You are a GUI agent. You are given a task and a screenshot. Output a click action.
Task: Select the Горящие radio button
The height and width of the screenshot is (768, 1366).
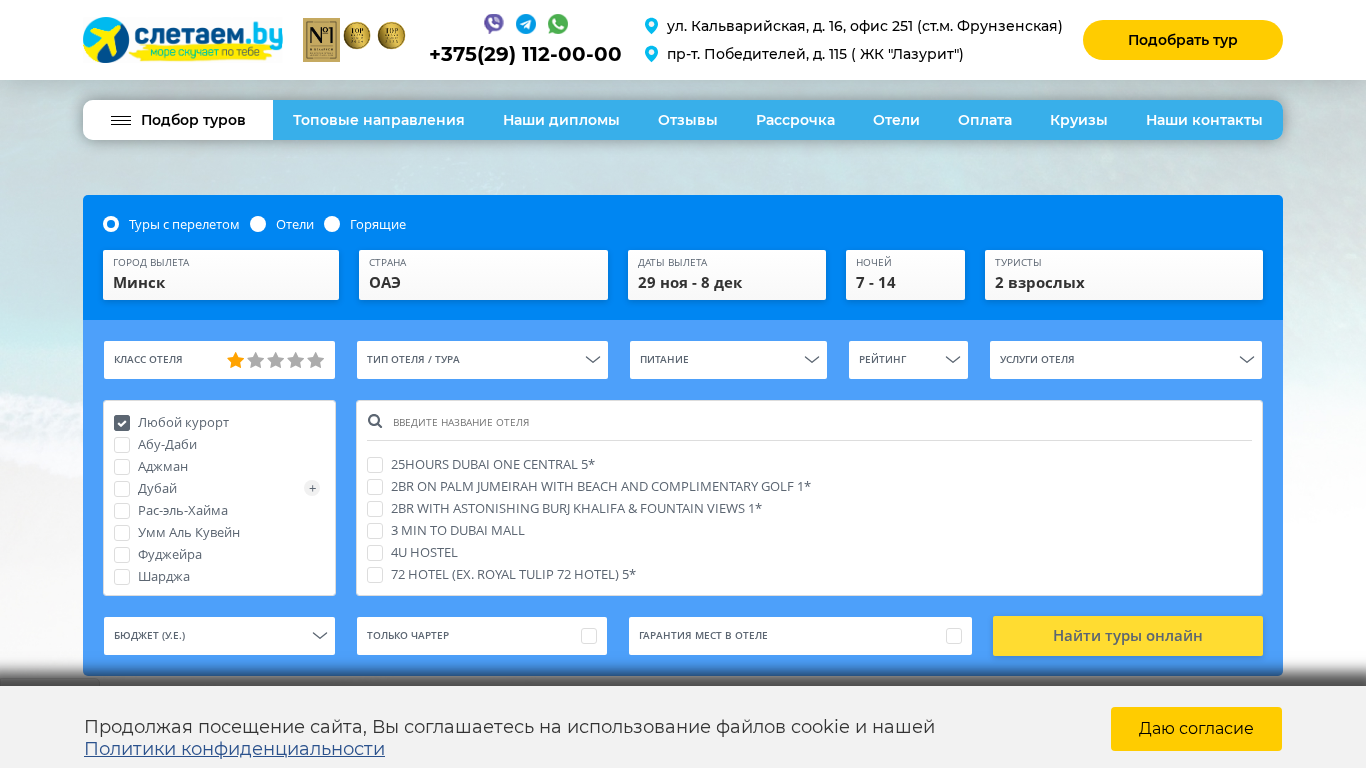(x=332, y=224)
